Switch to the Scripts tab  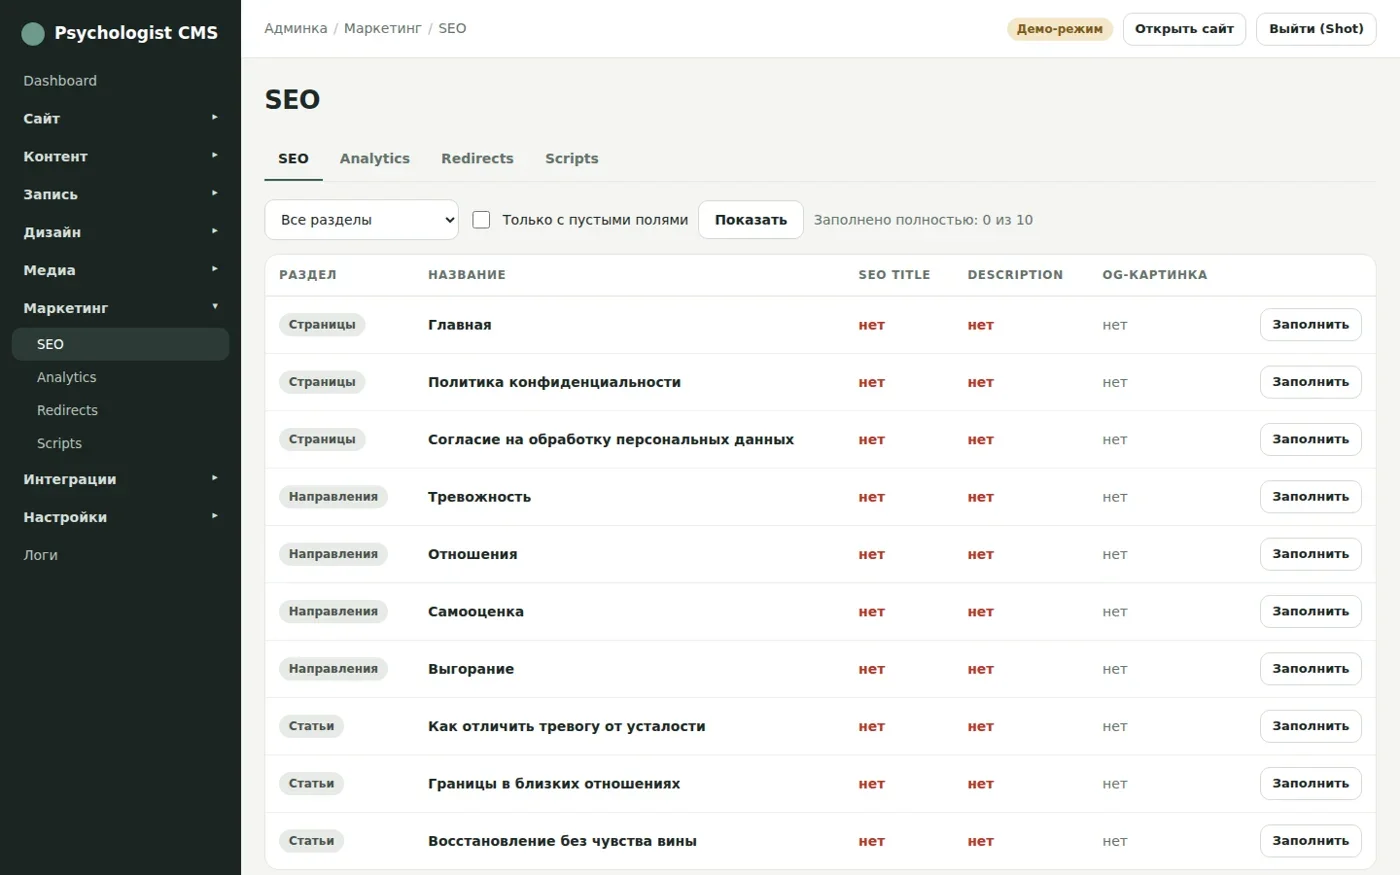572,158
